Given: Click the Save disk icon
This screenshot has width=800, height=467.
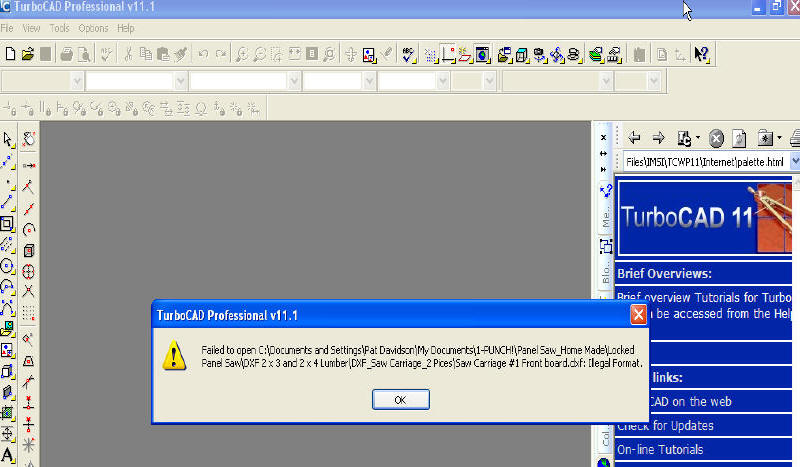Looking at the screenshot, I should pyautogui.click(x=46, y=54).
